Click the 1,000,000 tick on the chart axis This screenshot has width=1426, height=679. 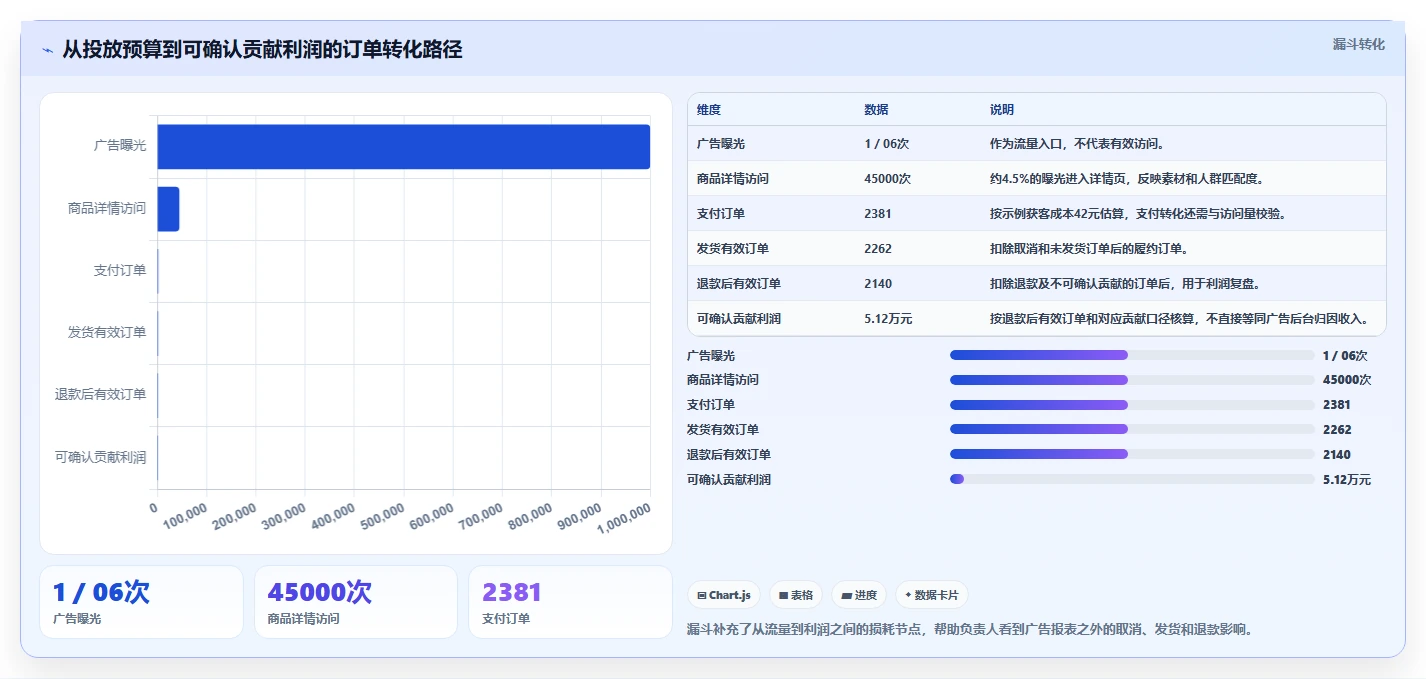(624, 518)
